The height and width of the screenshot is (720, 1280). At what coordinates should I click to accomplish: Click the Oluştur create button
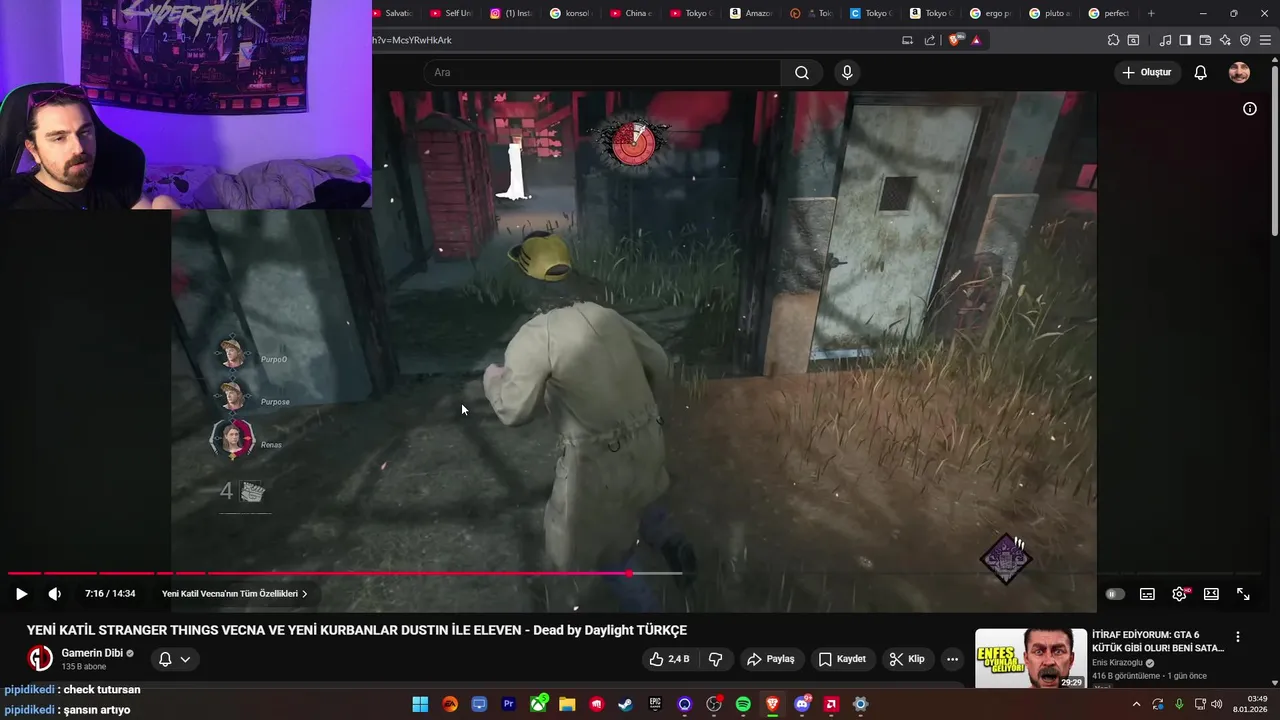(1147, 72)
